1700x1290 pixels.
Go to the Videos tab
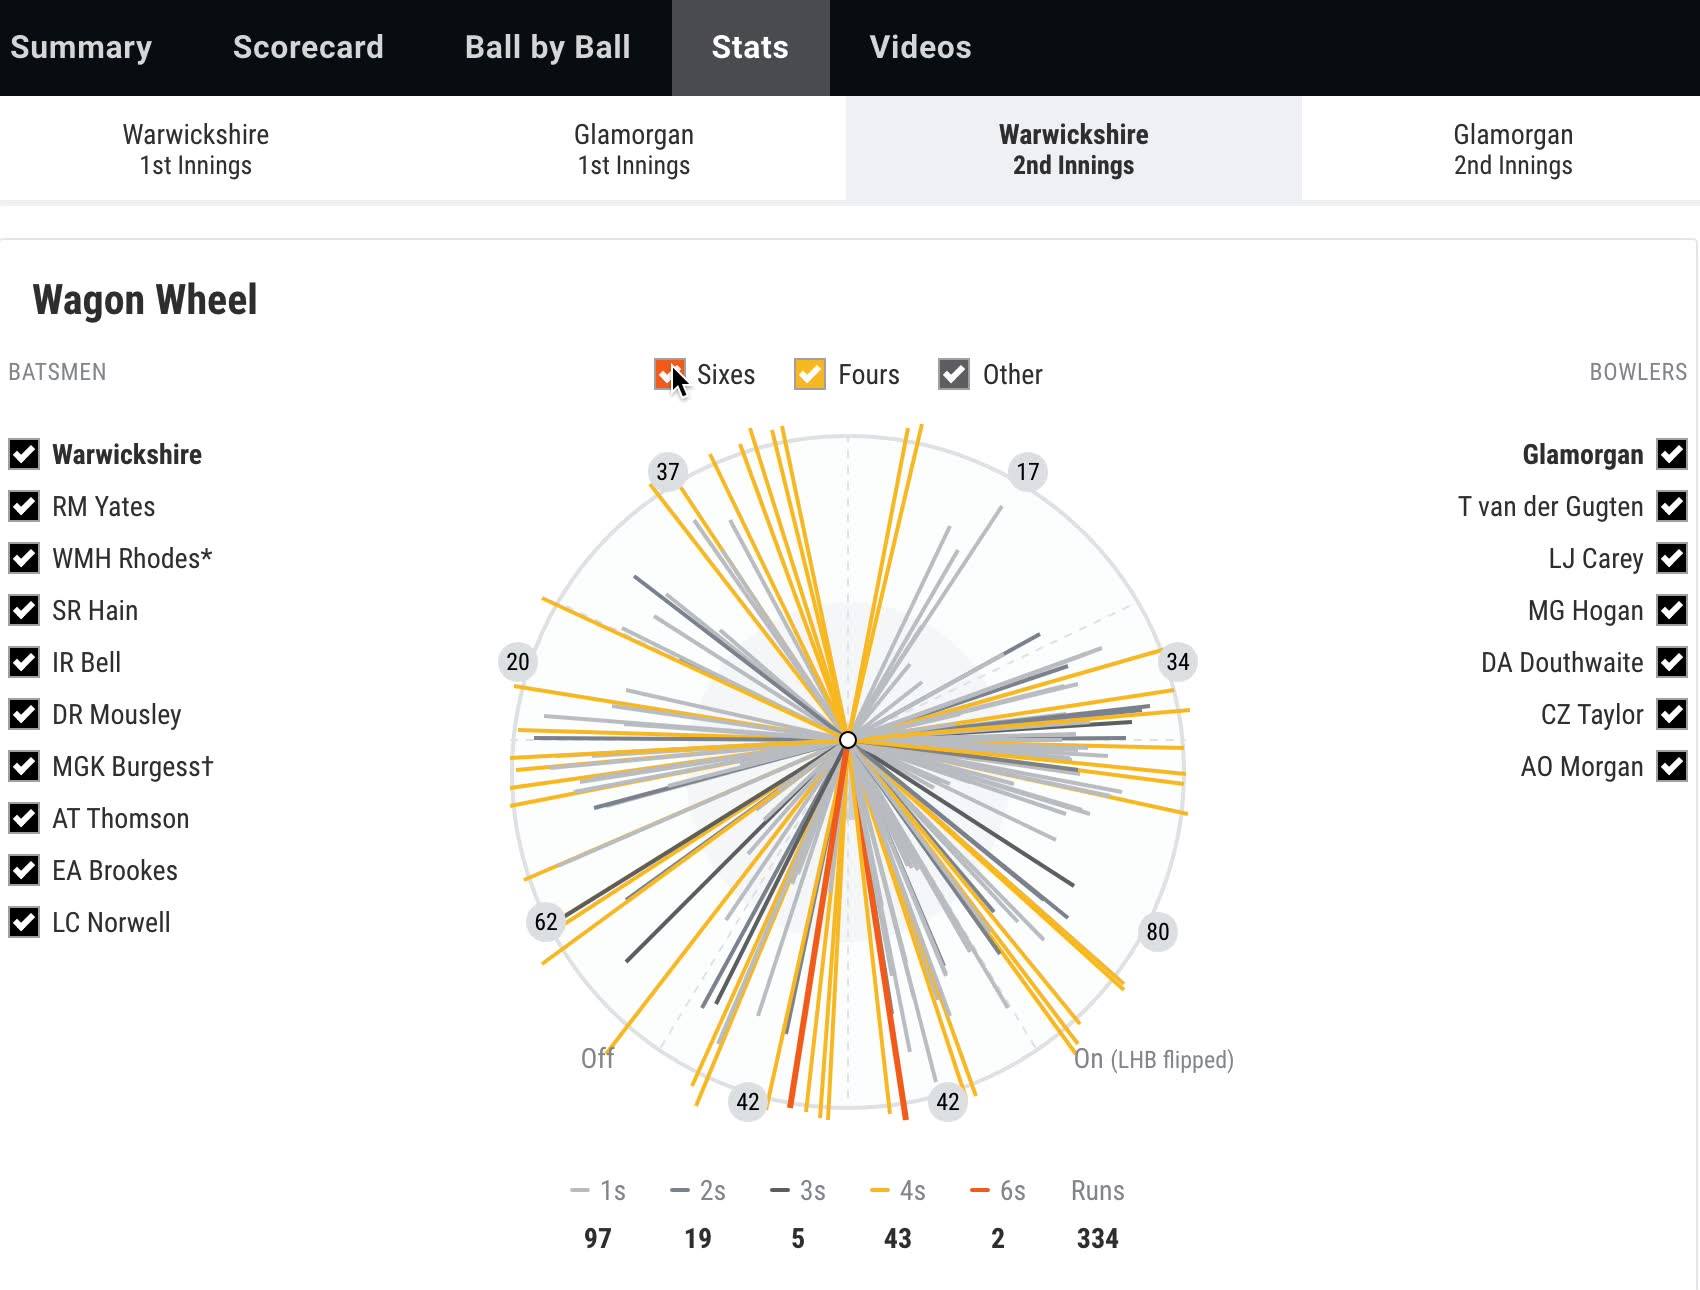coord(921,47)
